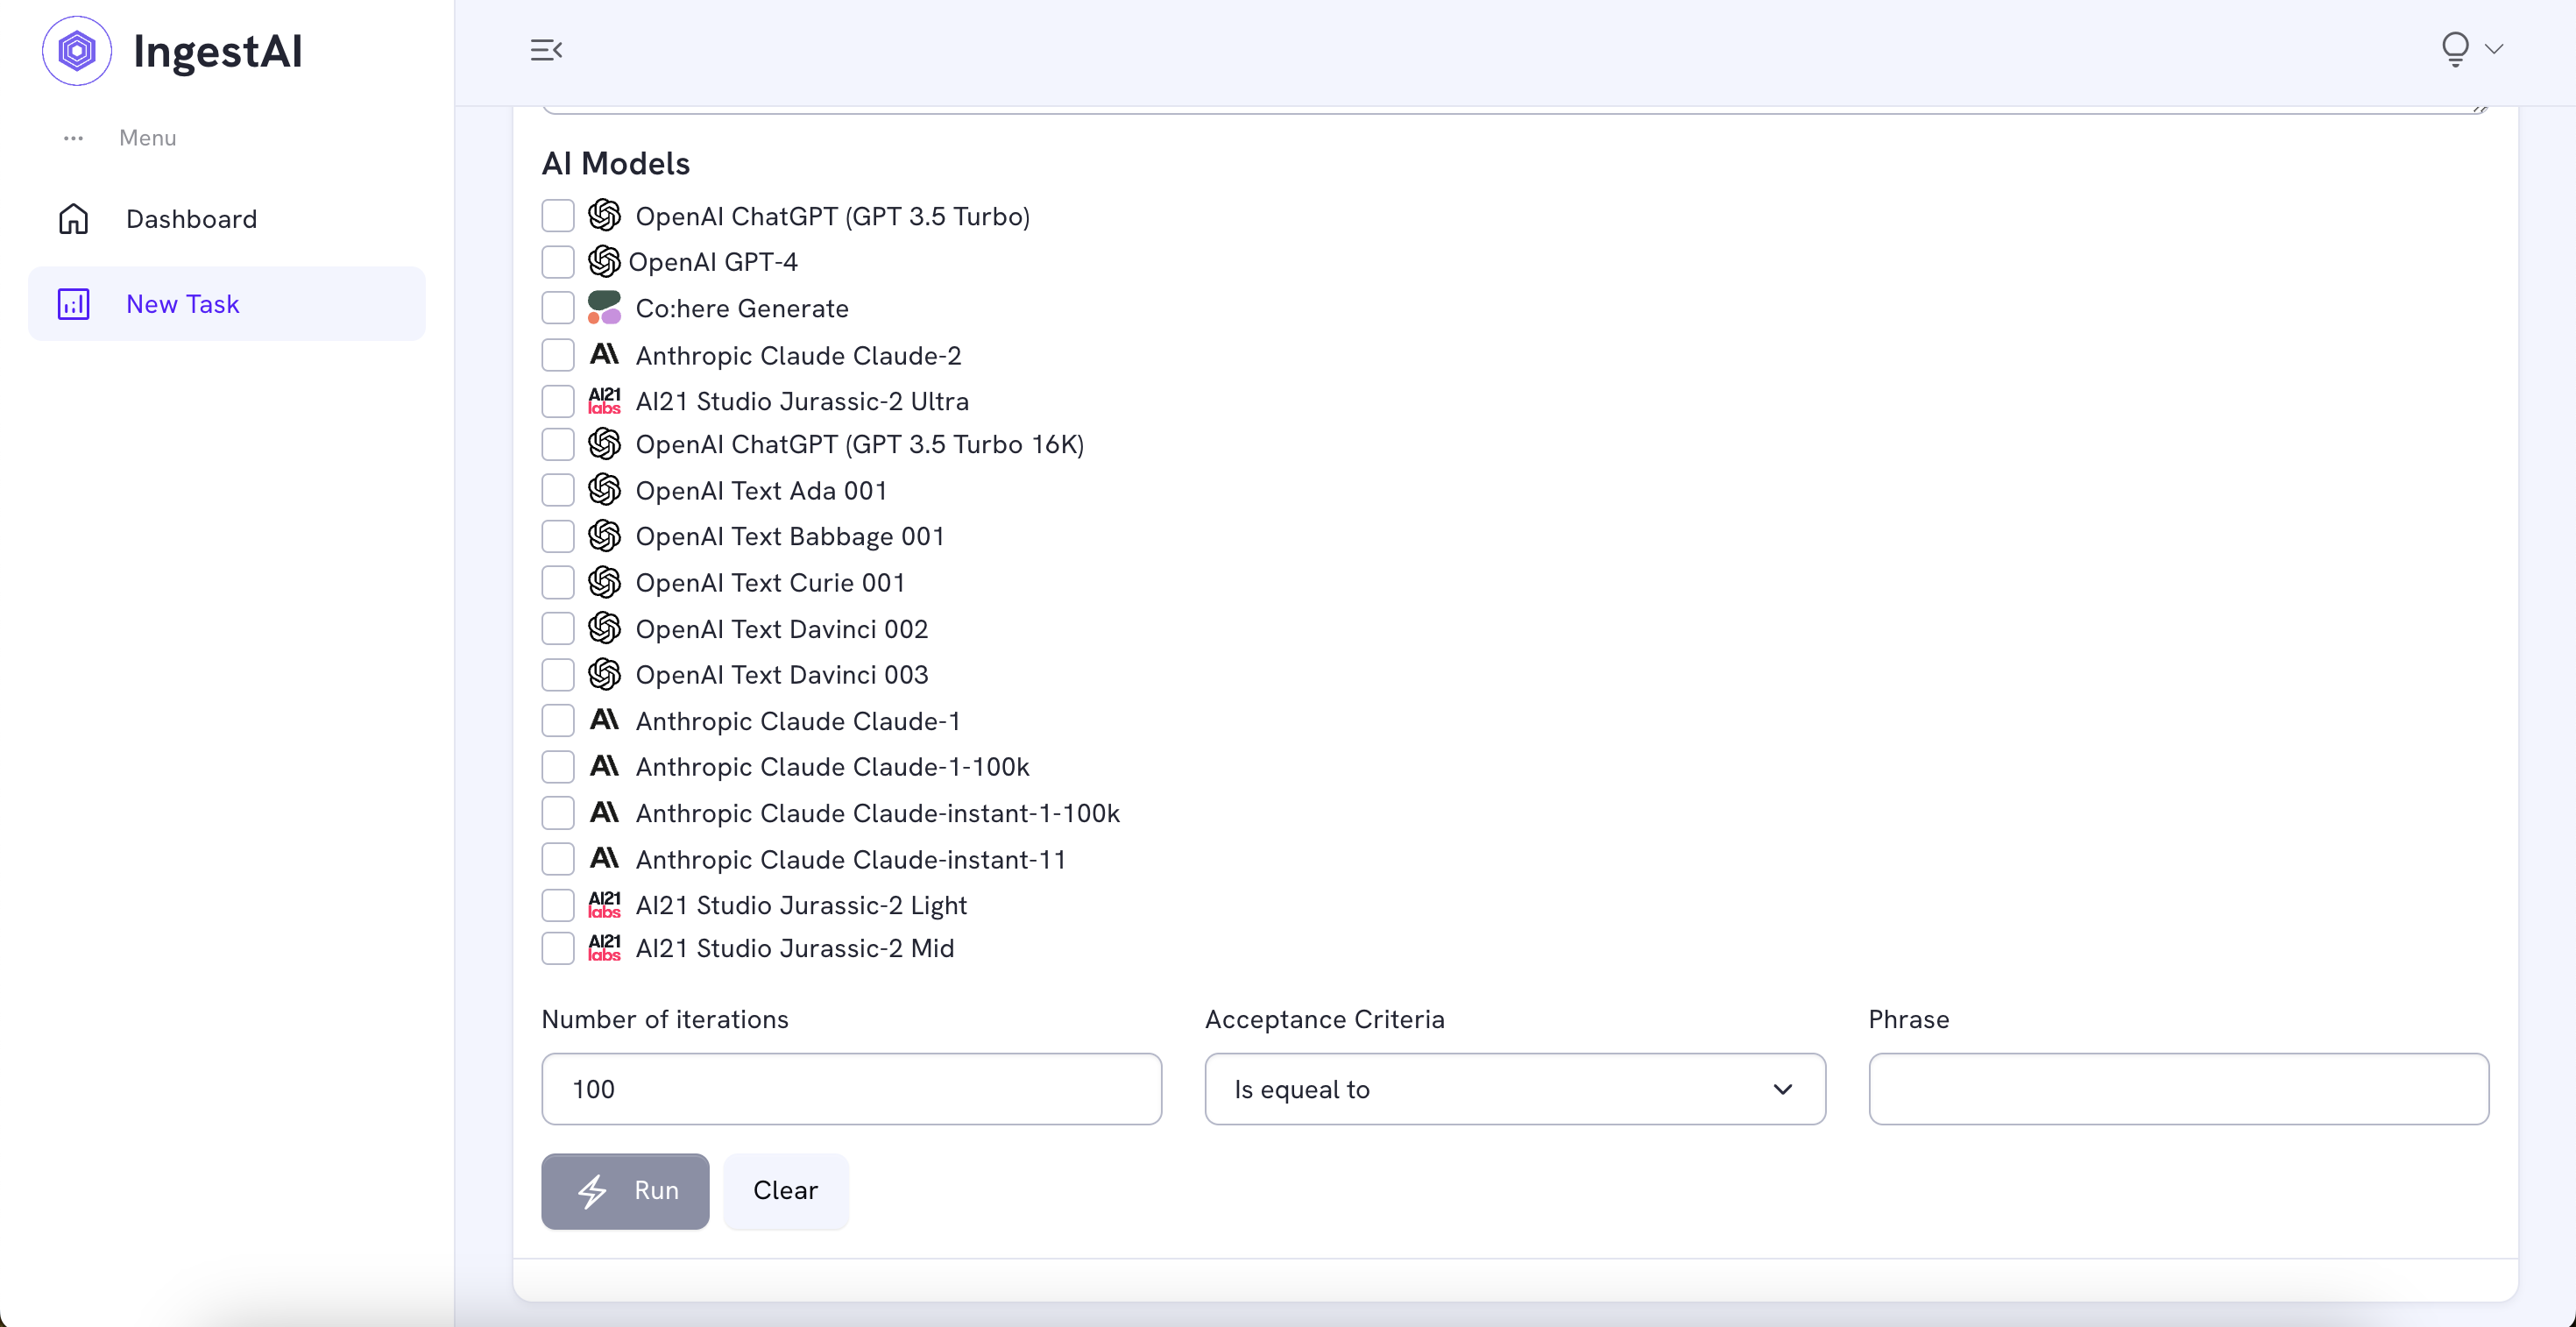Click the New Task chart icon

[x=74, y=304]
